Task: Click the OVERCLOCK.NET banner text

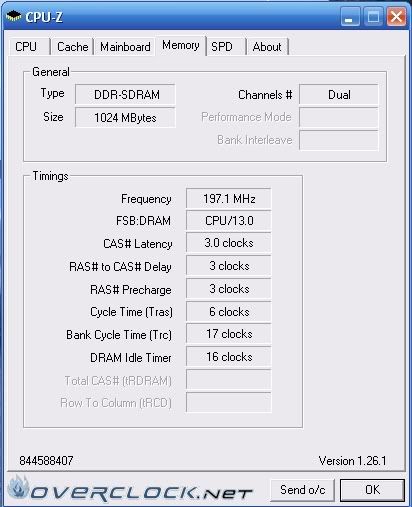Action: (x=141, y=493)
